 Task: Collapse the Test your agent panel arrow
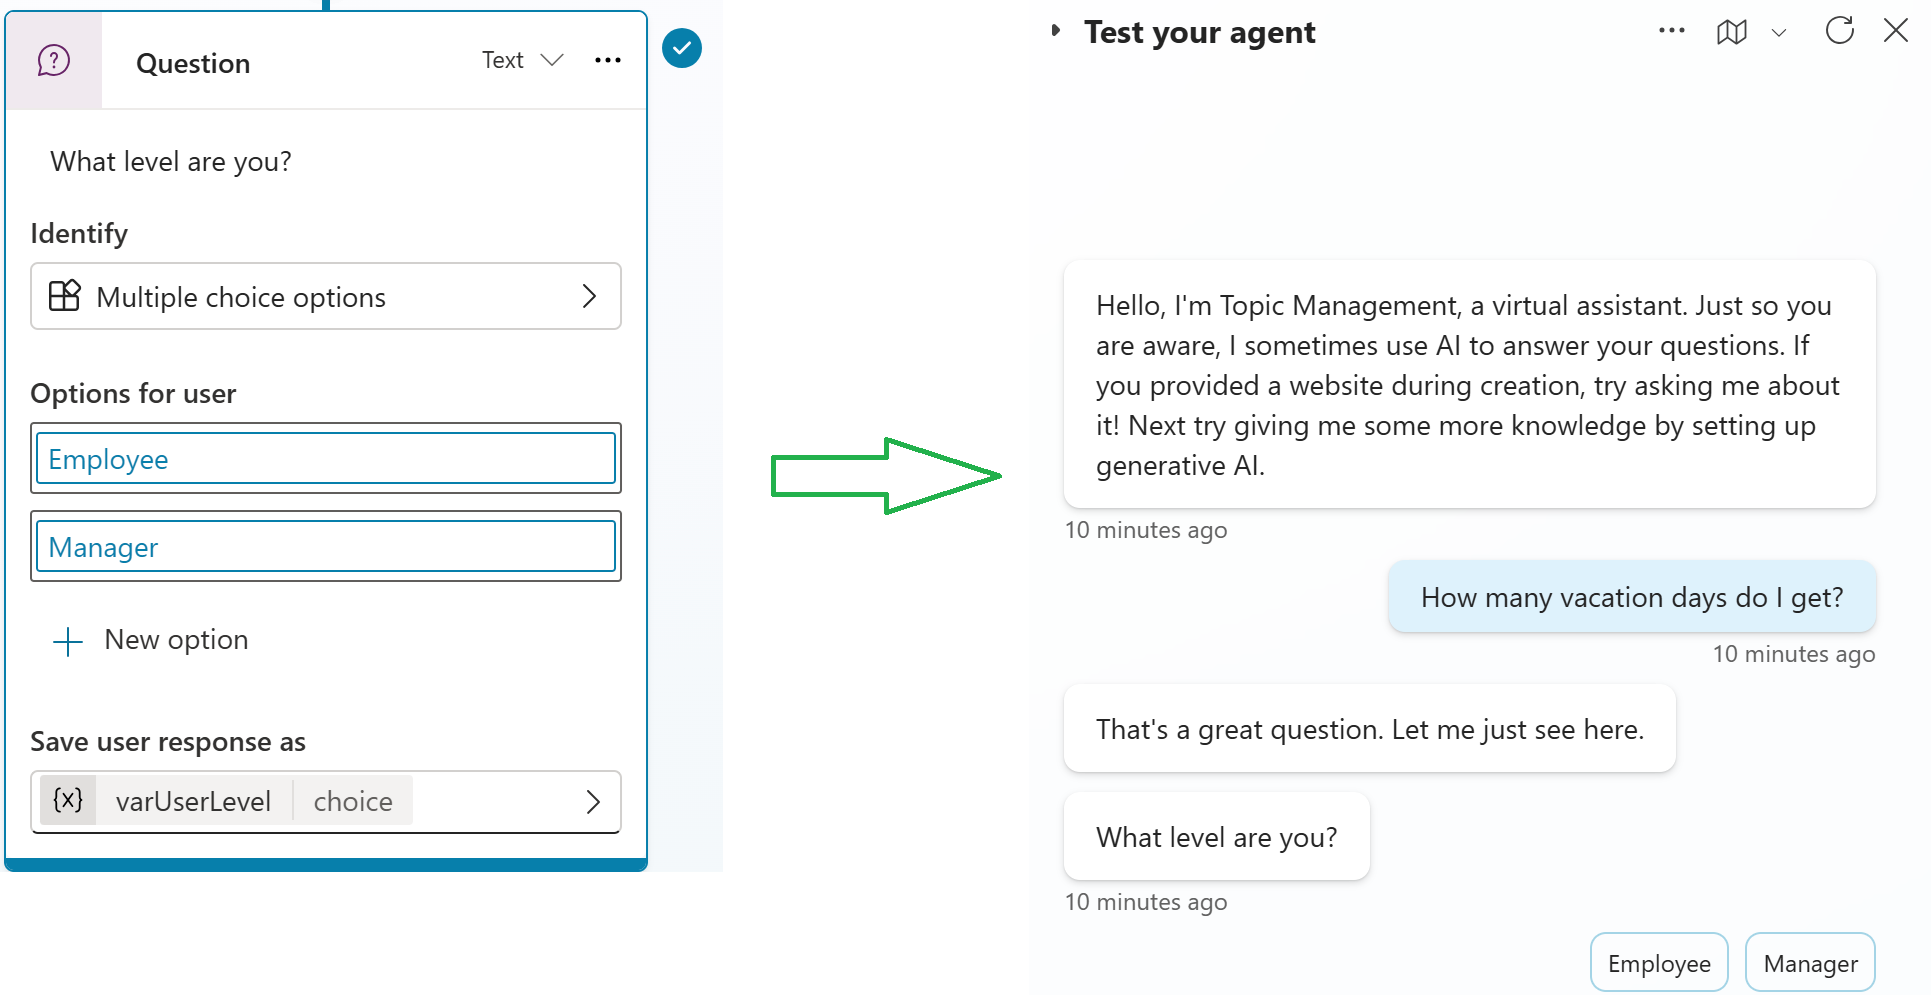[x=1055, y=31]
